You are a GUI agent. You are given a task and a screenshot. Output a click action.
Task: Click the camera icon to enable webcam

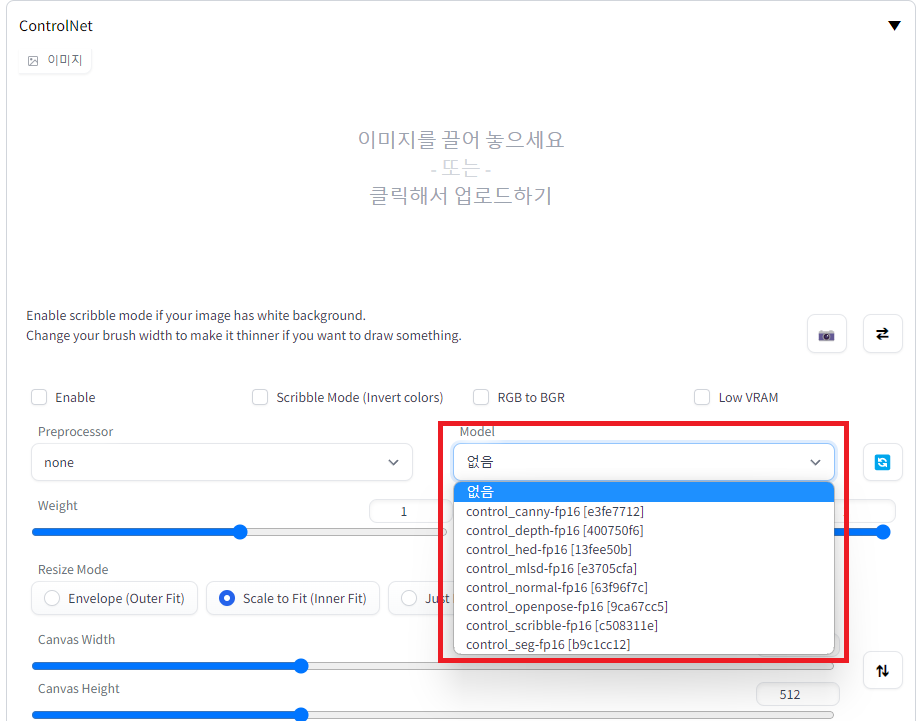(x=827, y=332)
